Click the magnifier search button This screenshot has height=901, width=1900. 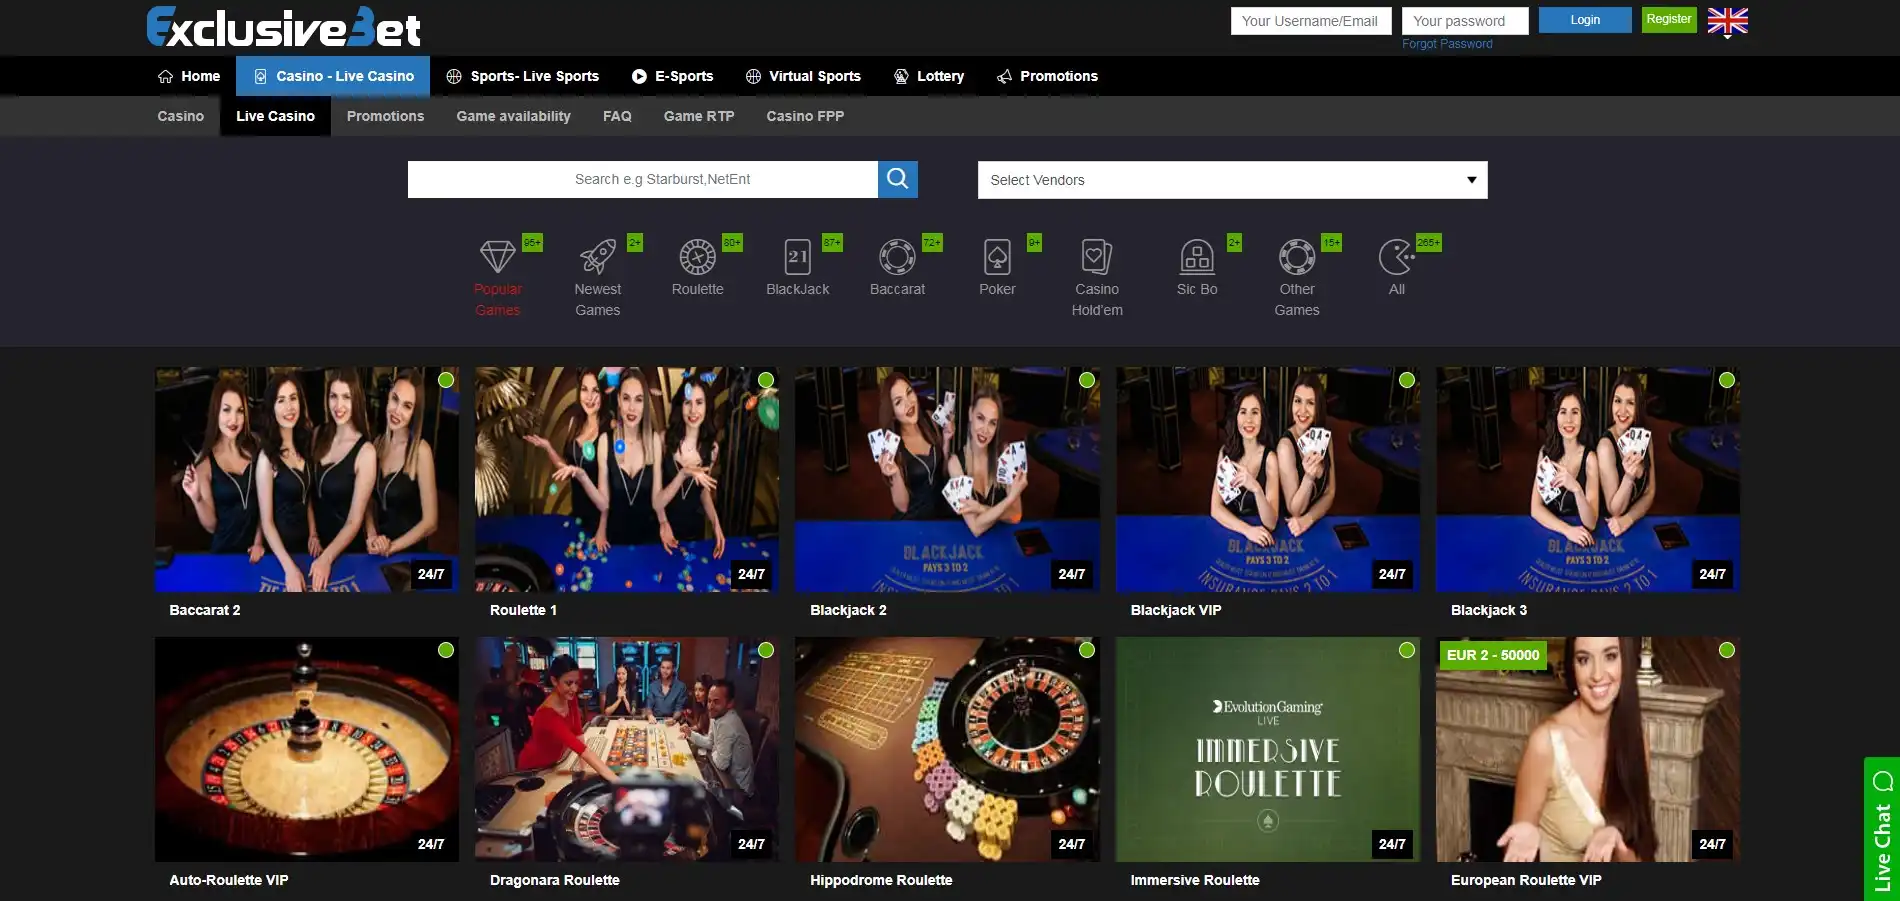pos(897,179)
